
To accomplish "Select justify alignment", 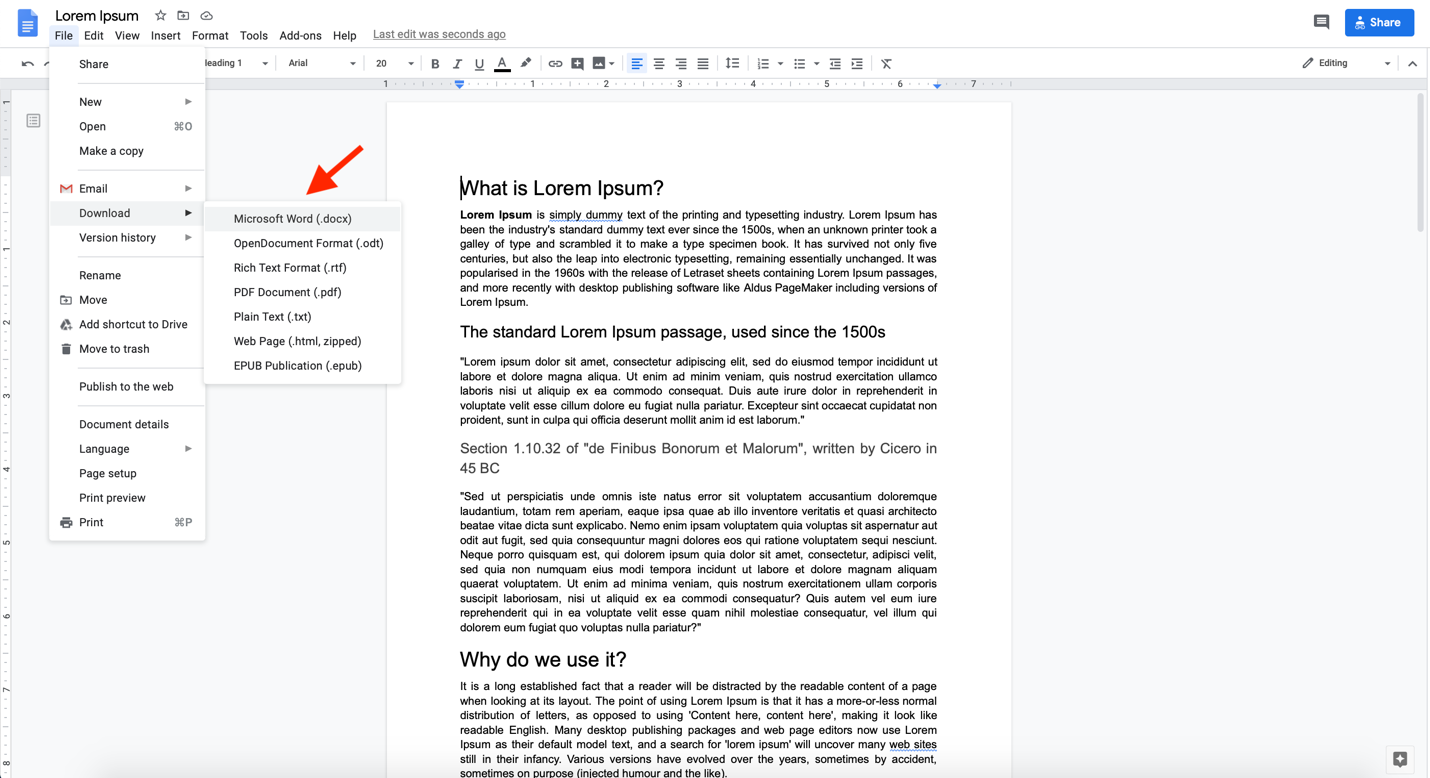I will point(703,64).
